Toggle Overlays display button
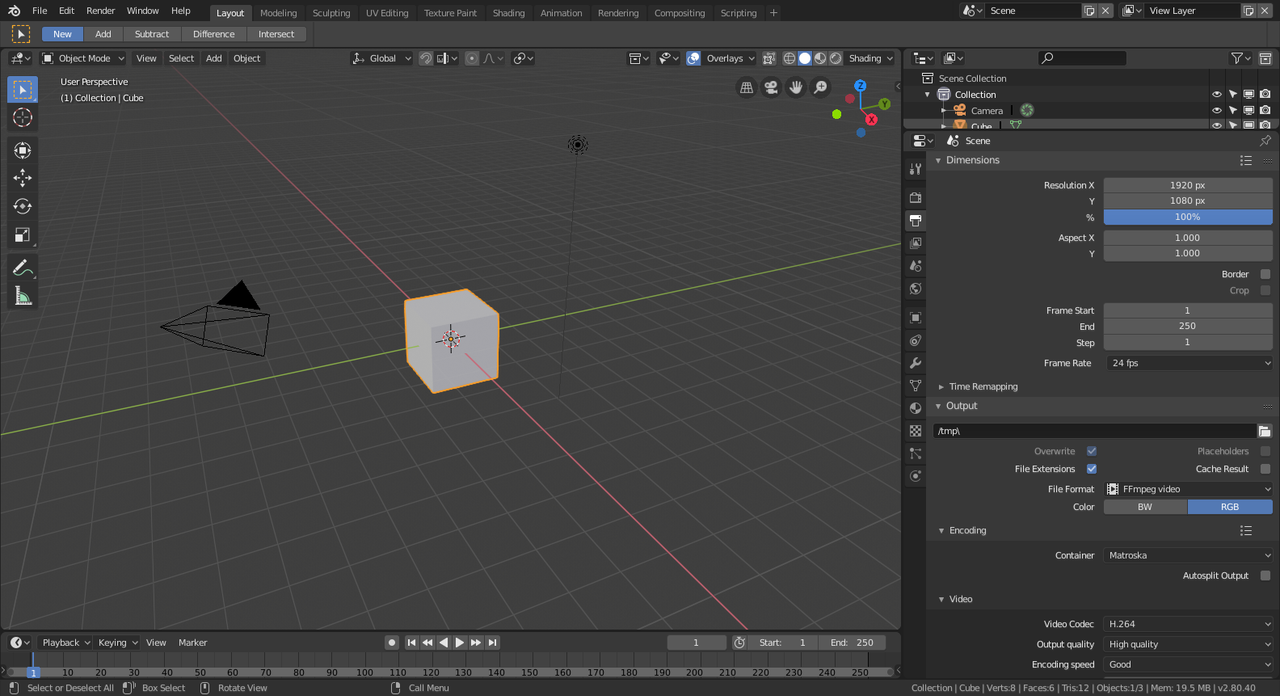This screenshot has height=696, width=1280. click(694, 58)
